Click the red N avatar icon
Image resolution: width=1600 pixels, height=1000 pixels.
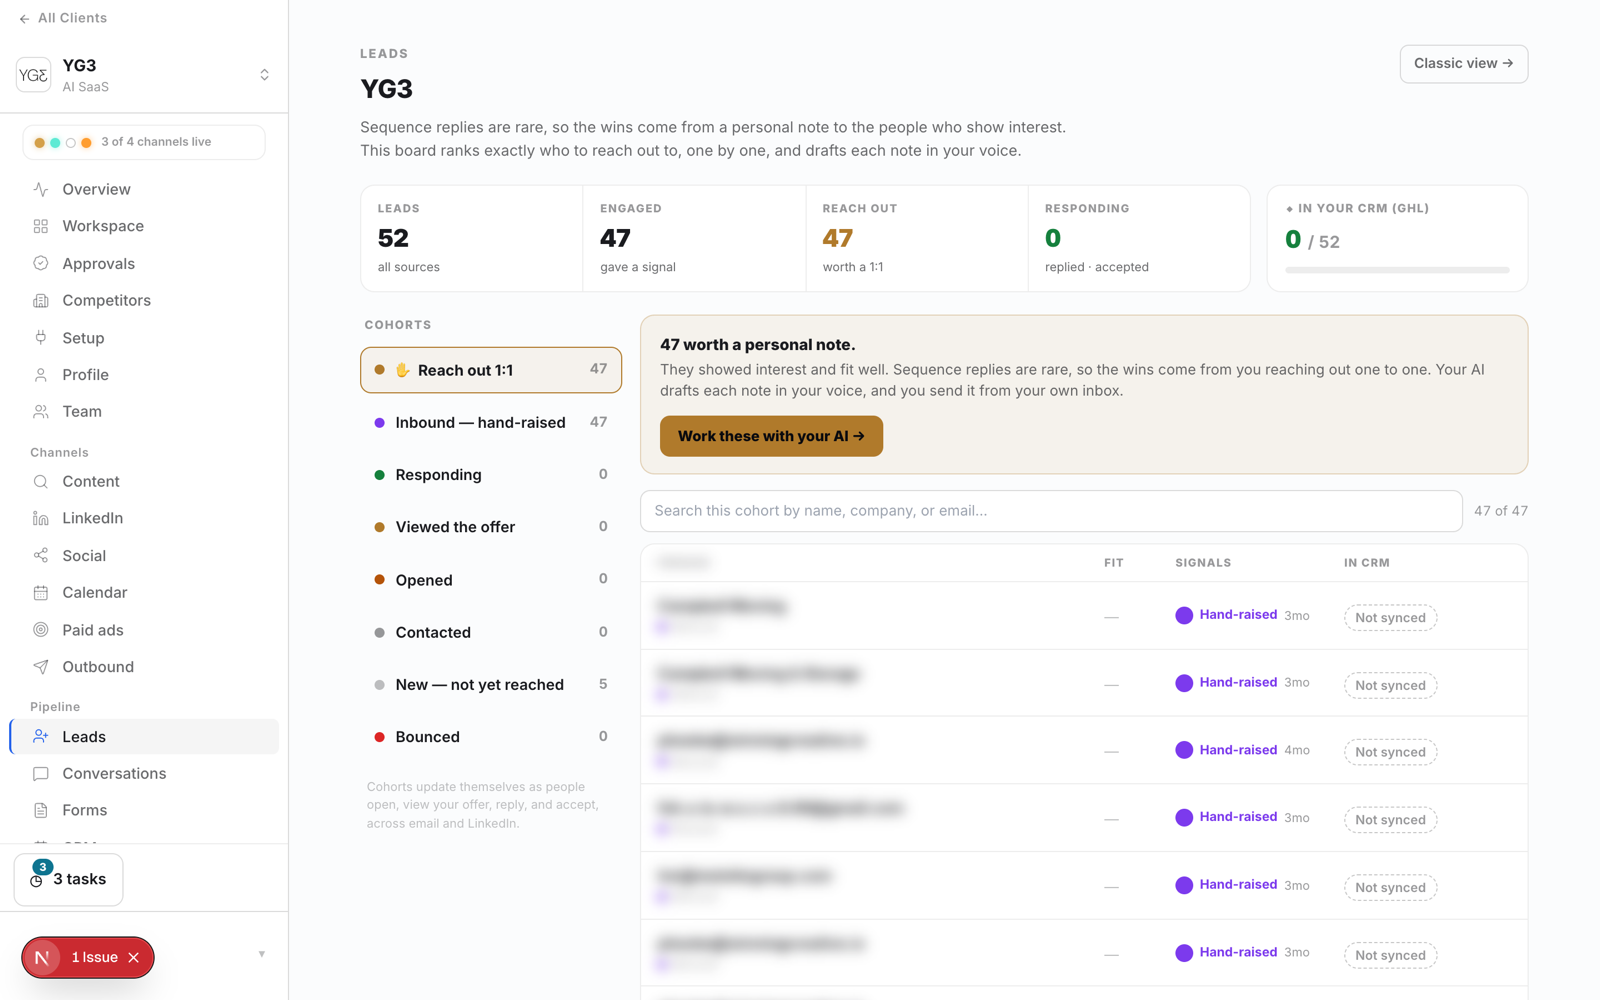click(x=42, y=957)
